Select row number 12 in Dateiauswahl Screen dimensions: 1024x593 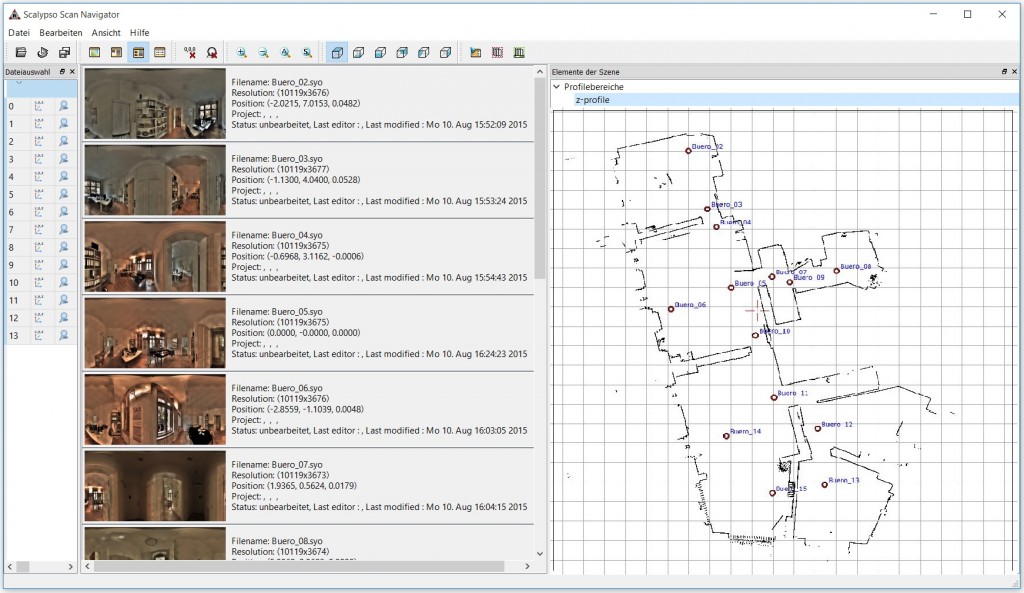14,318
